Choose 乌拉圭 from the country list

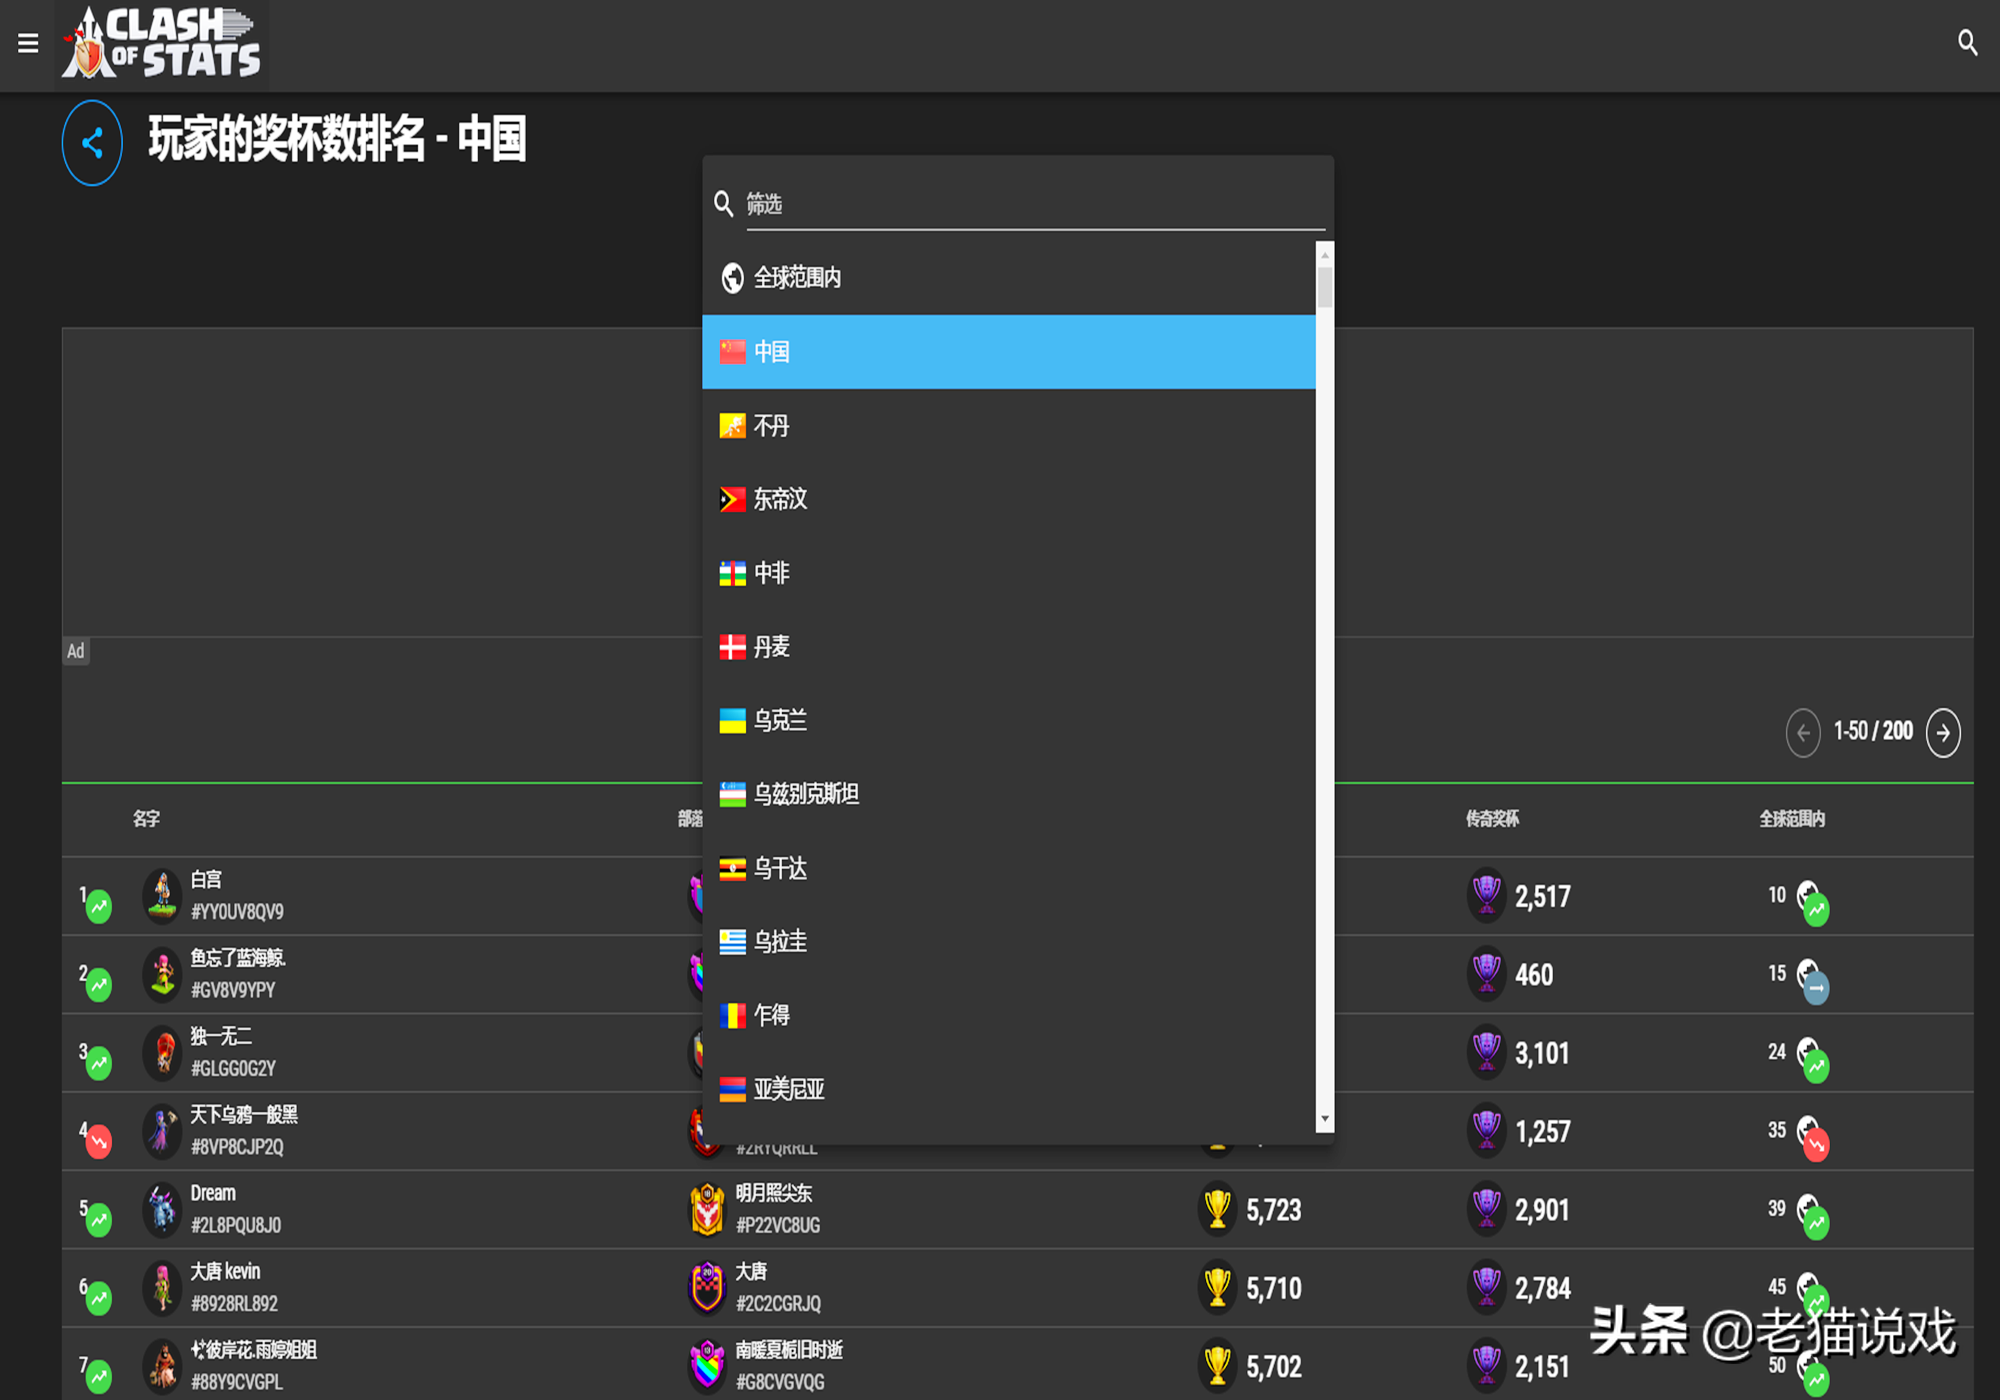coord(1009,942)
